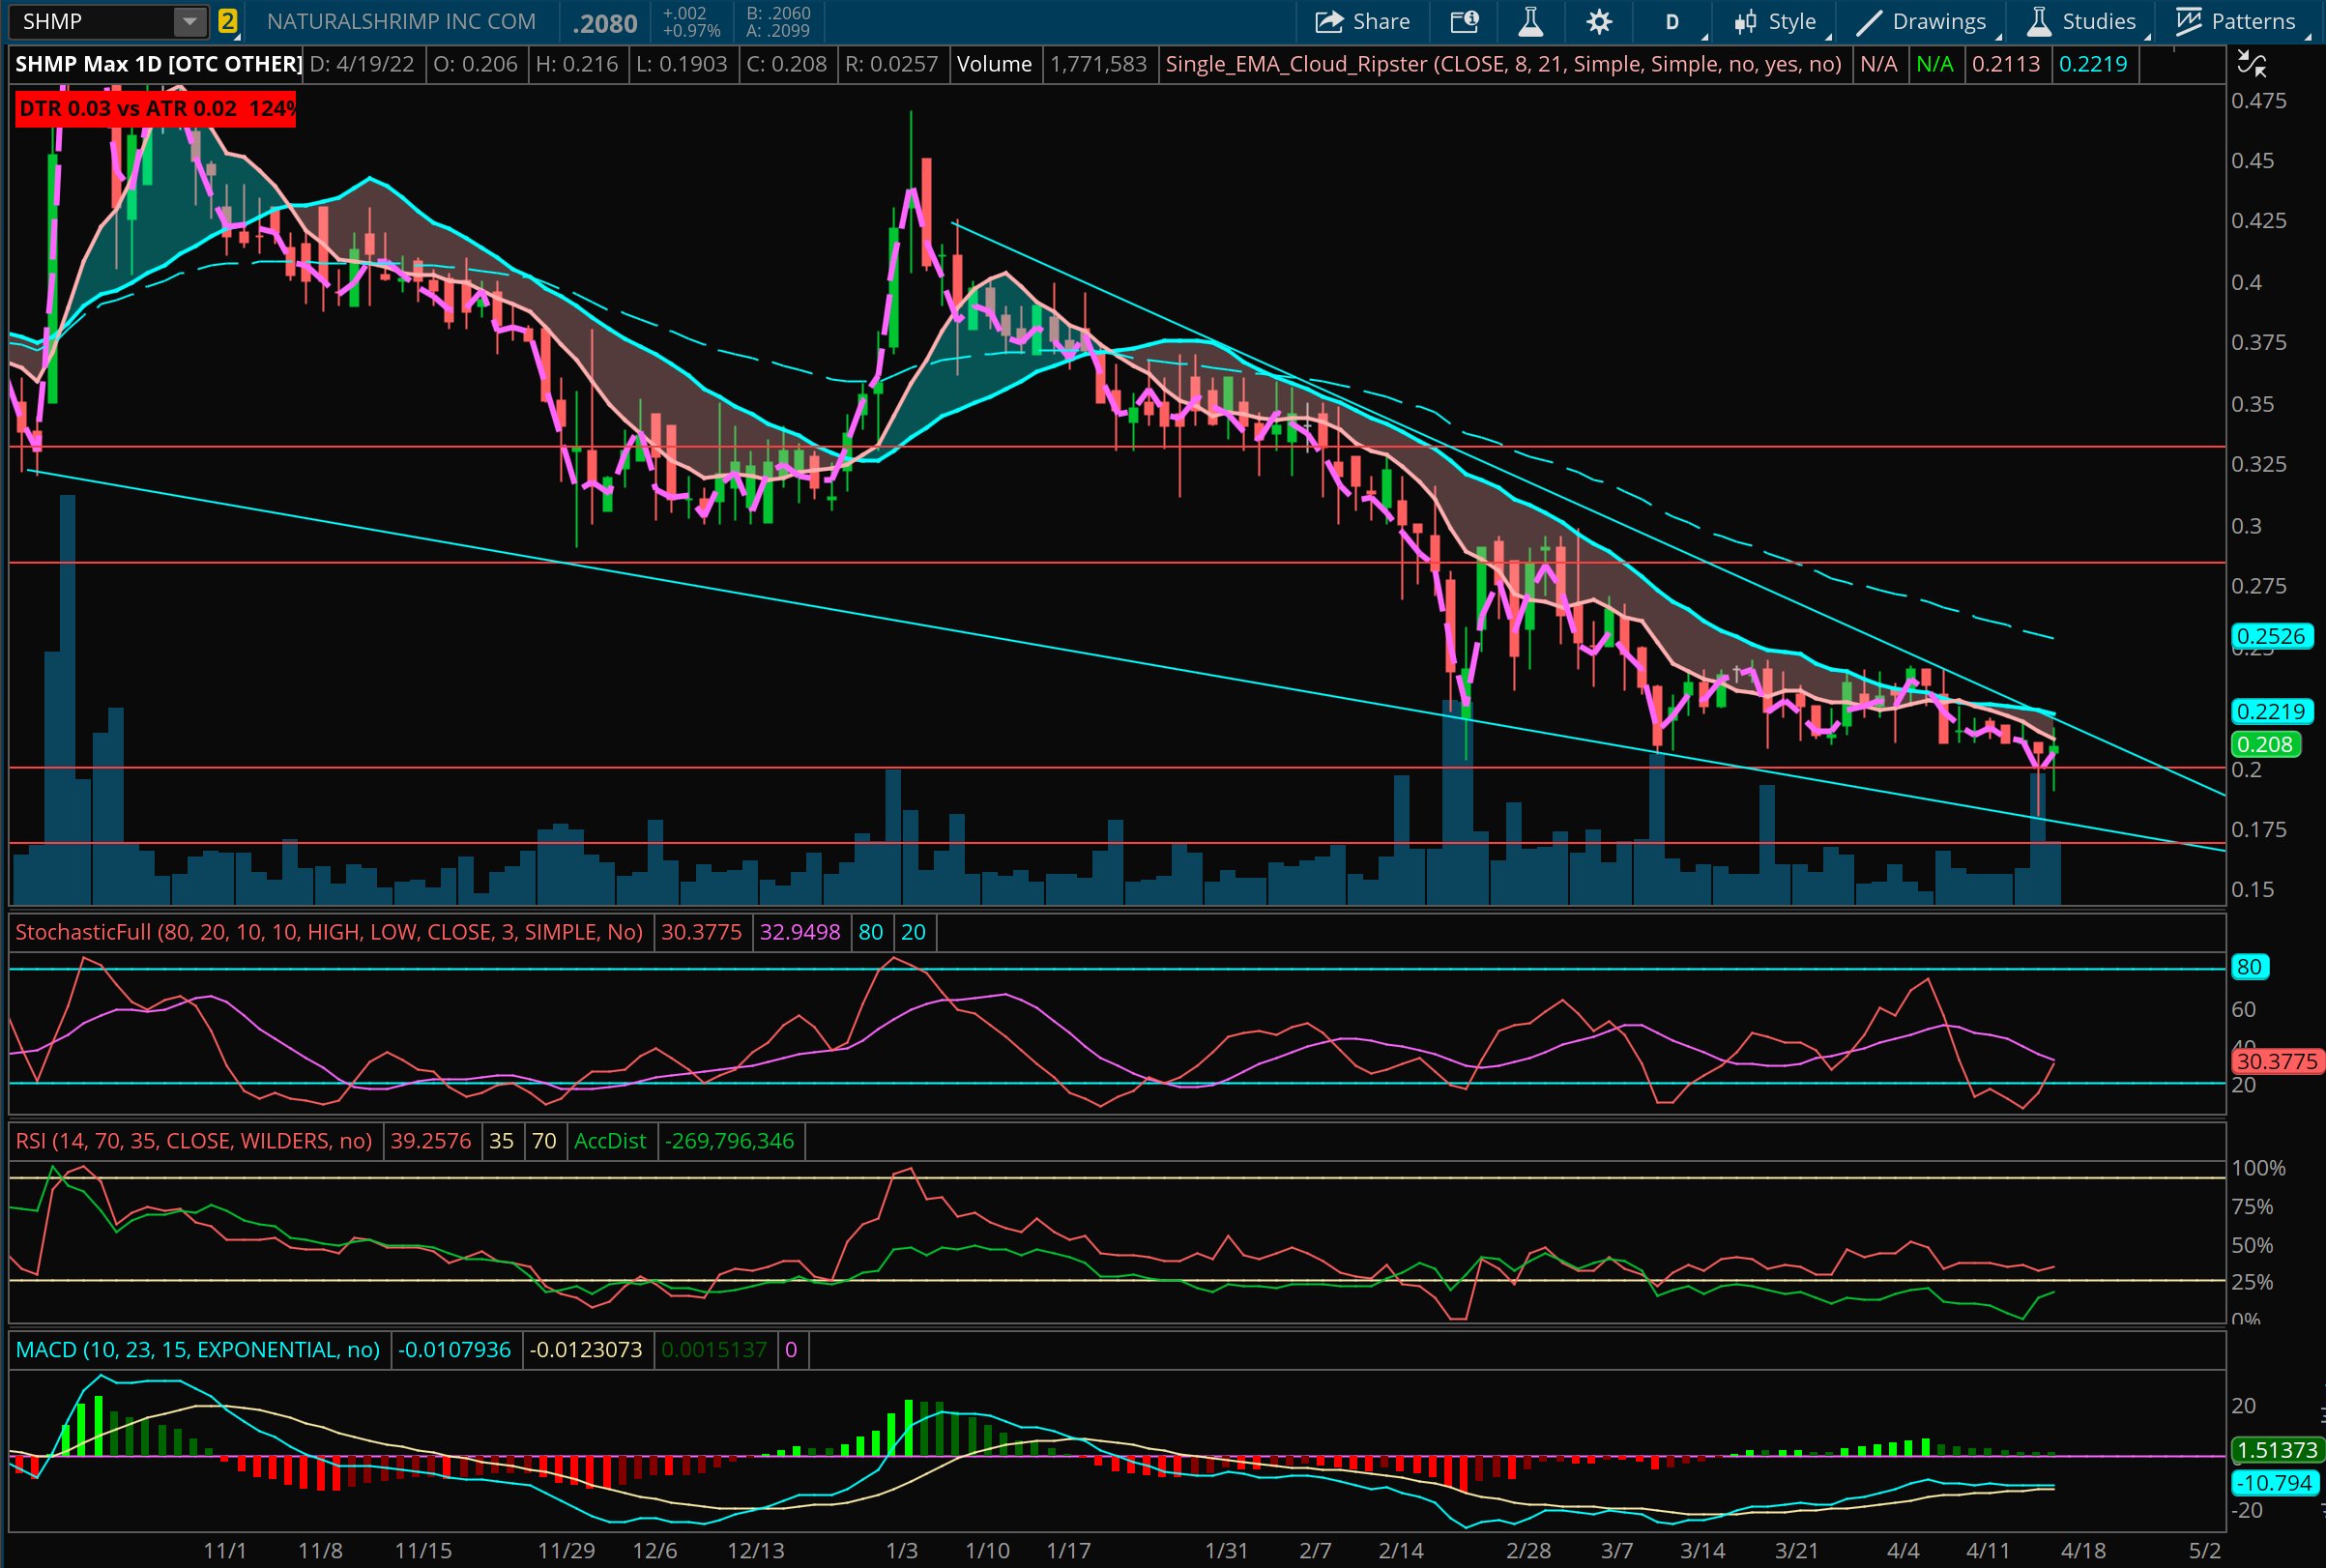Click the RSI (14, 70, 35) study label
This screenshot has width=2326, height=1568.
click(x=194, y=1141)
